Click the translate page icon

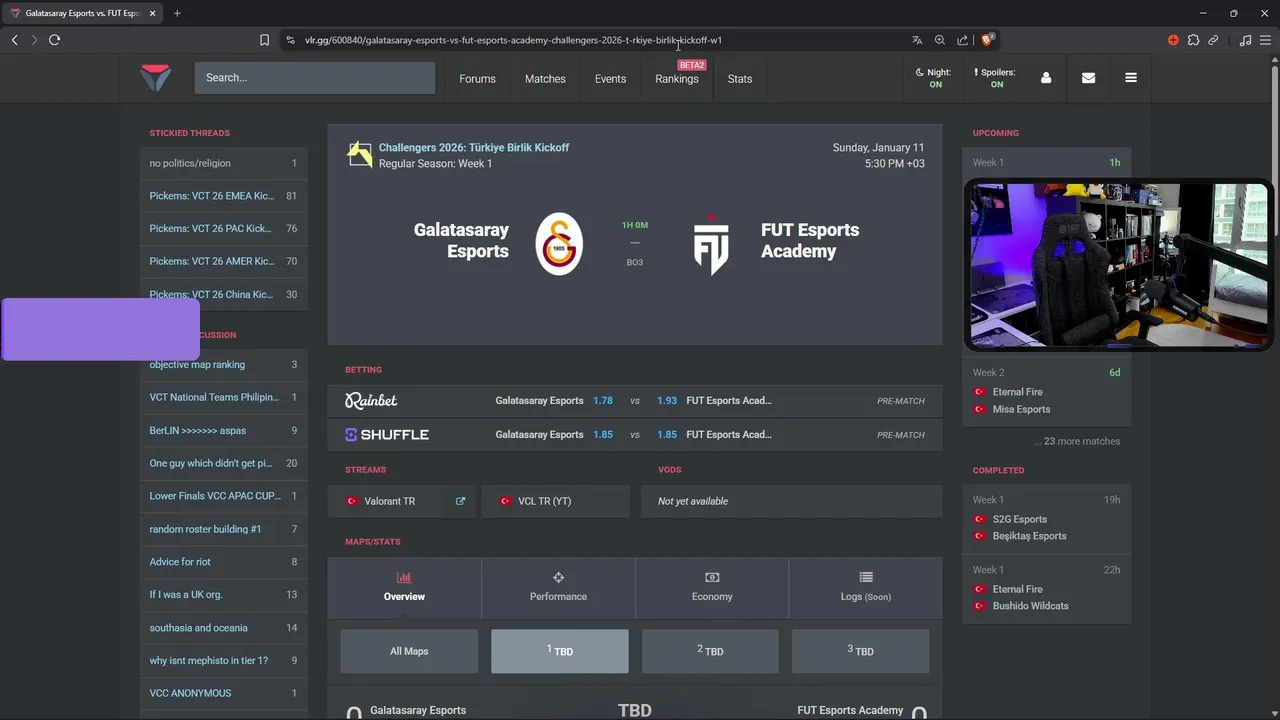coord(917,40)
